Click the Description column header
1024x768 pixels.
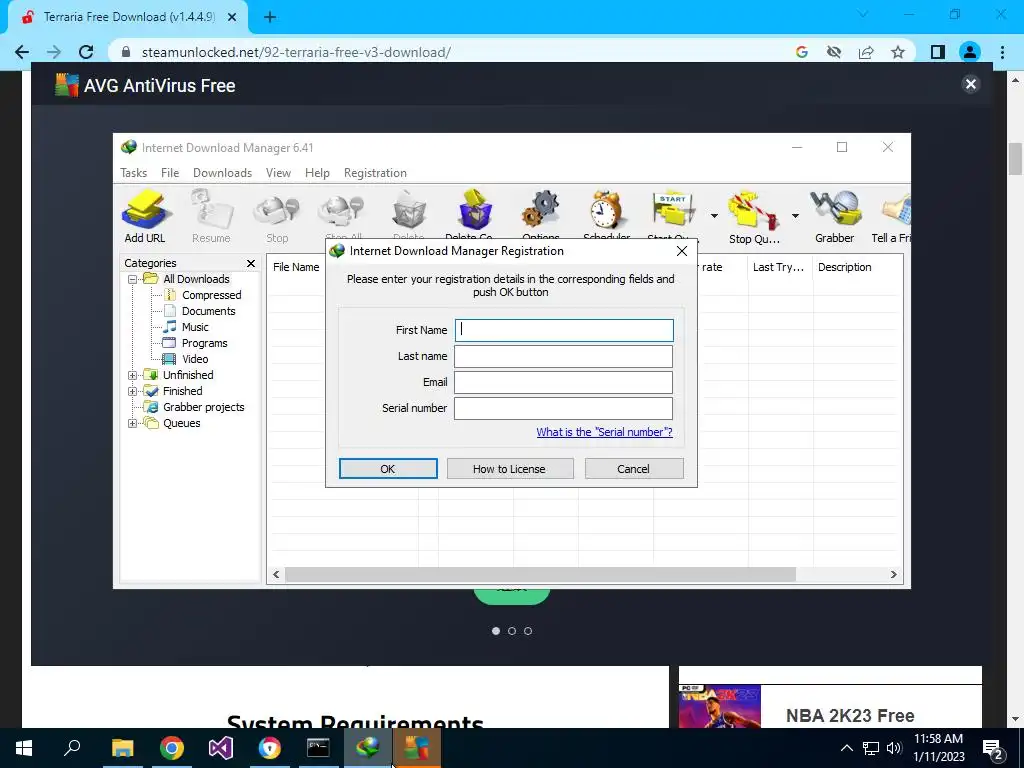(x=844, y=267)
